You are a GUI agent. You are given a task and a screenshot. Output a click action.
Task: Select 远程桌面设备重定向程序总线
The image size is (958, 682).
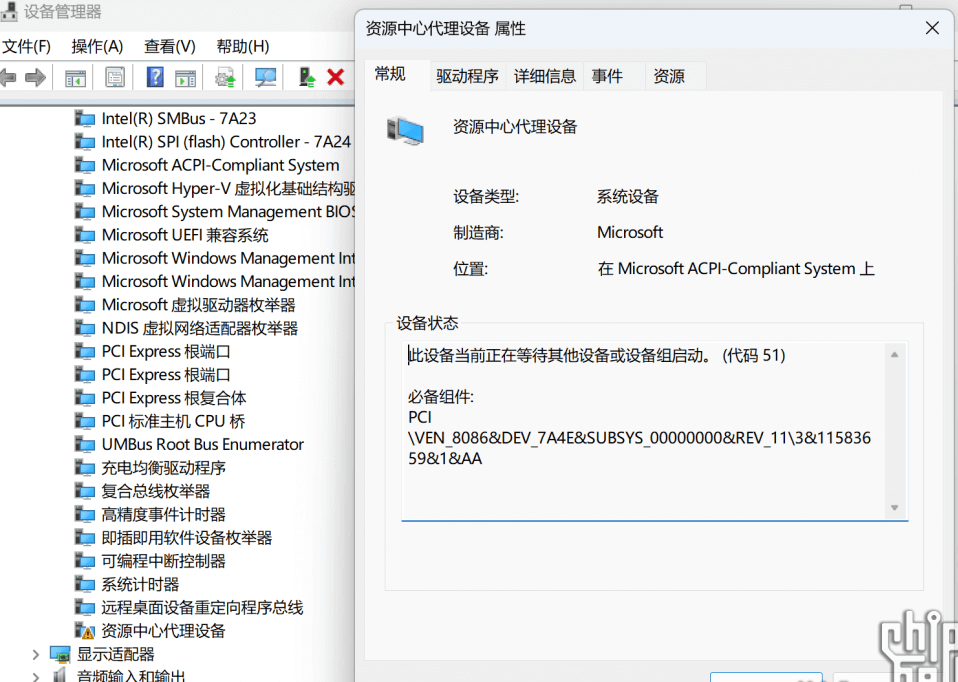[x=202, y=607]
